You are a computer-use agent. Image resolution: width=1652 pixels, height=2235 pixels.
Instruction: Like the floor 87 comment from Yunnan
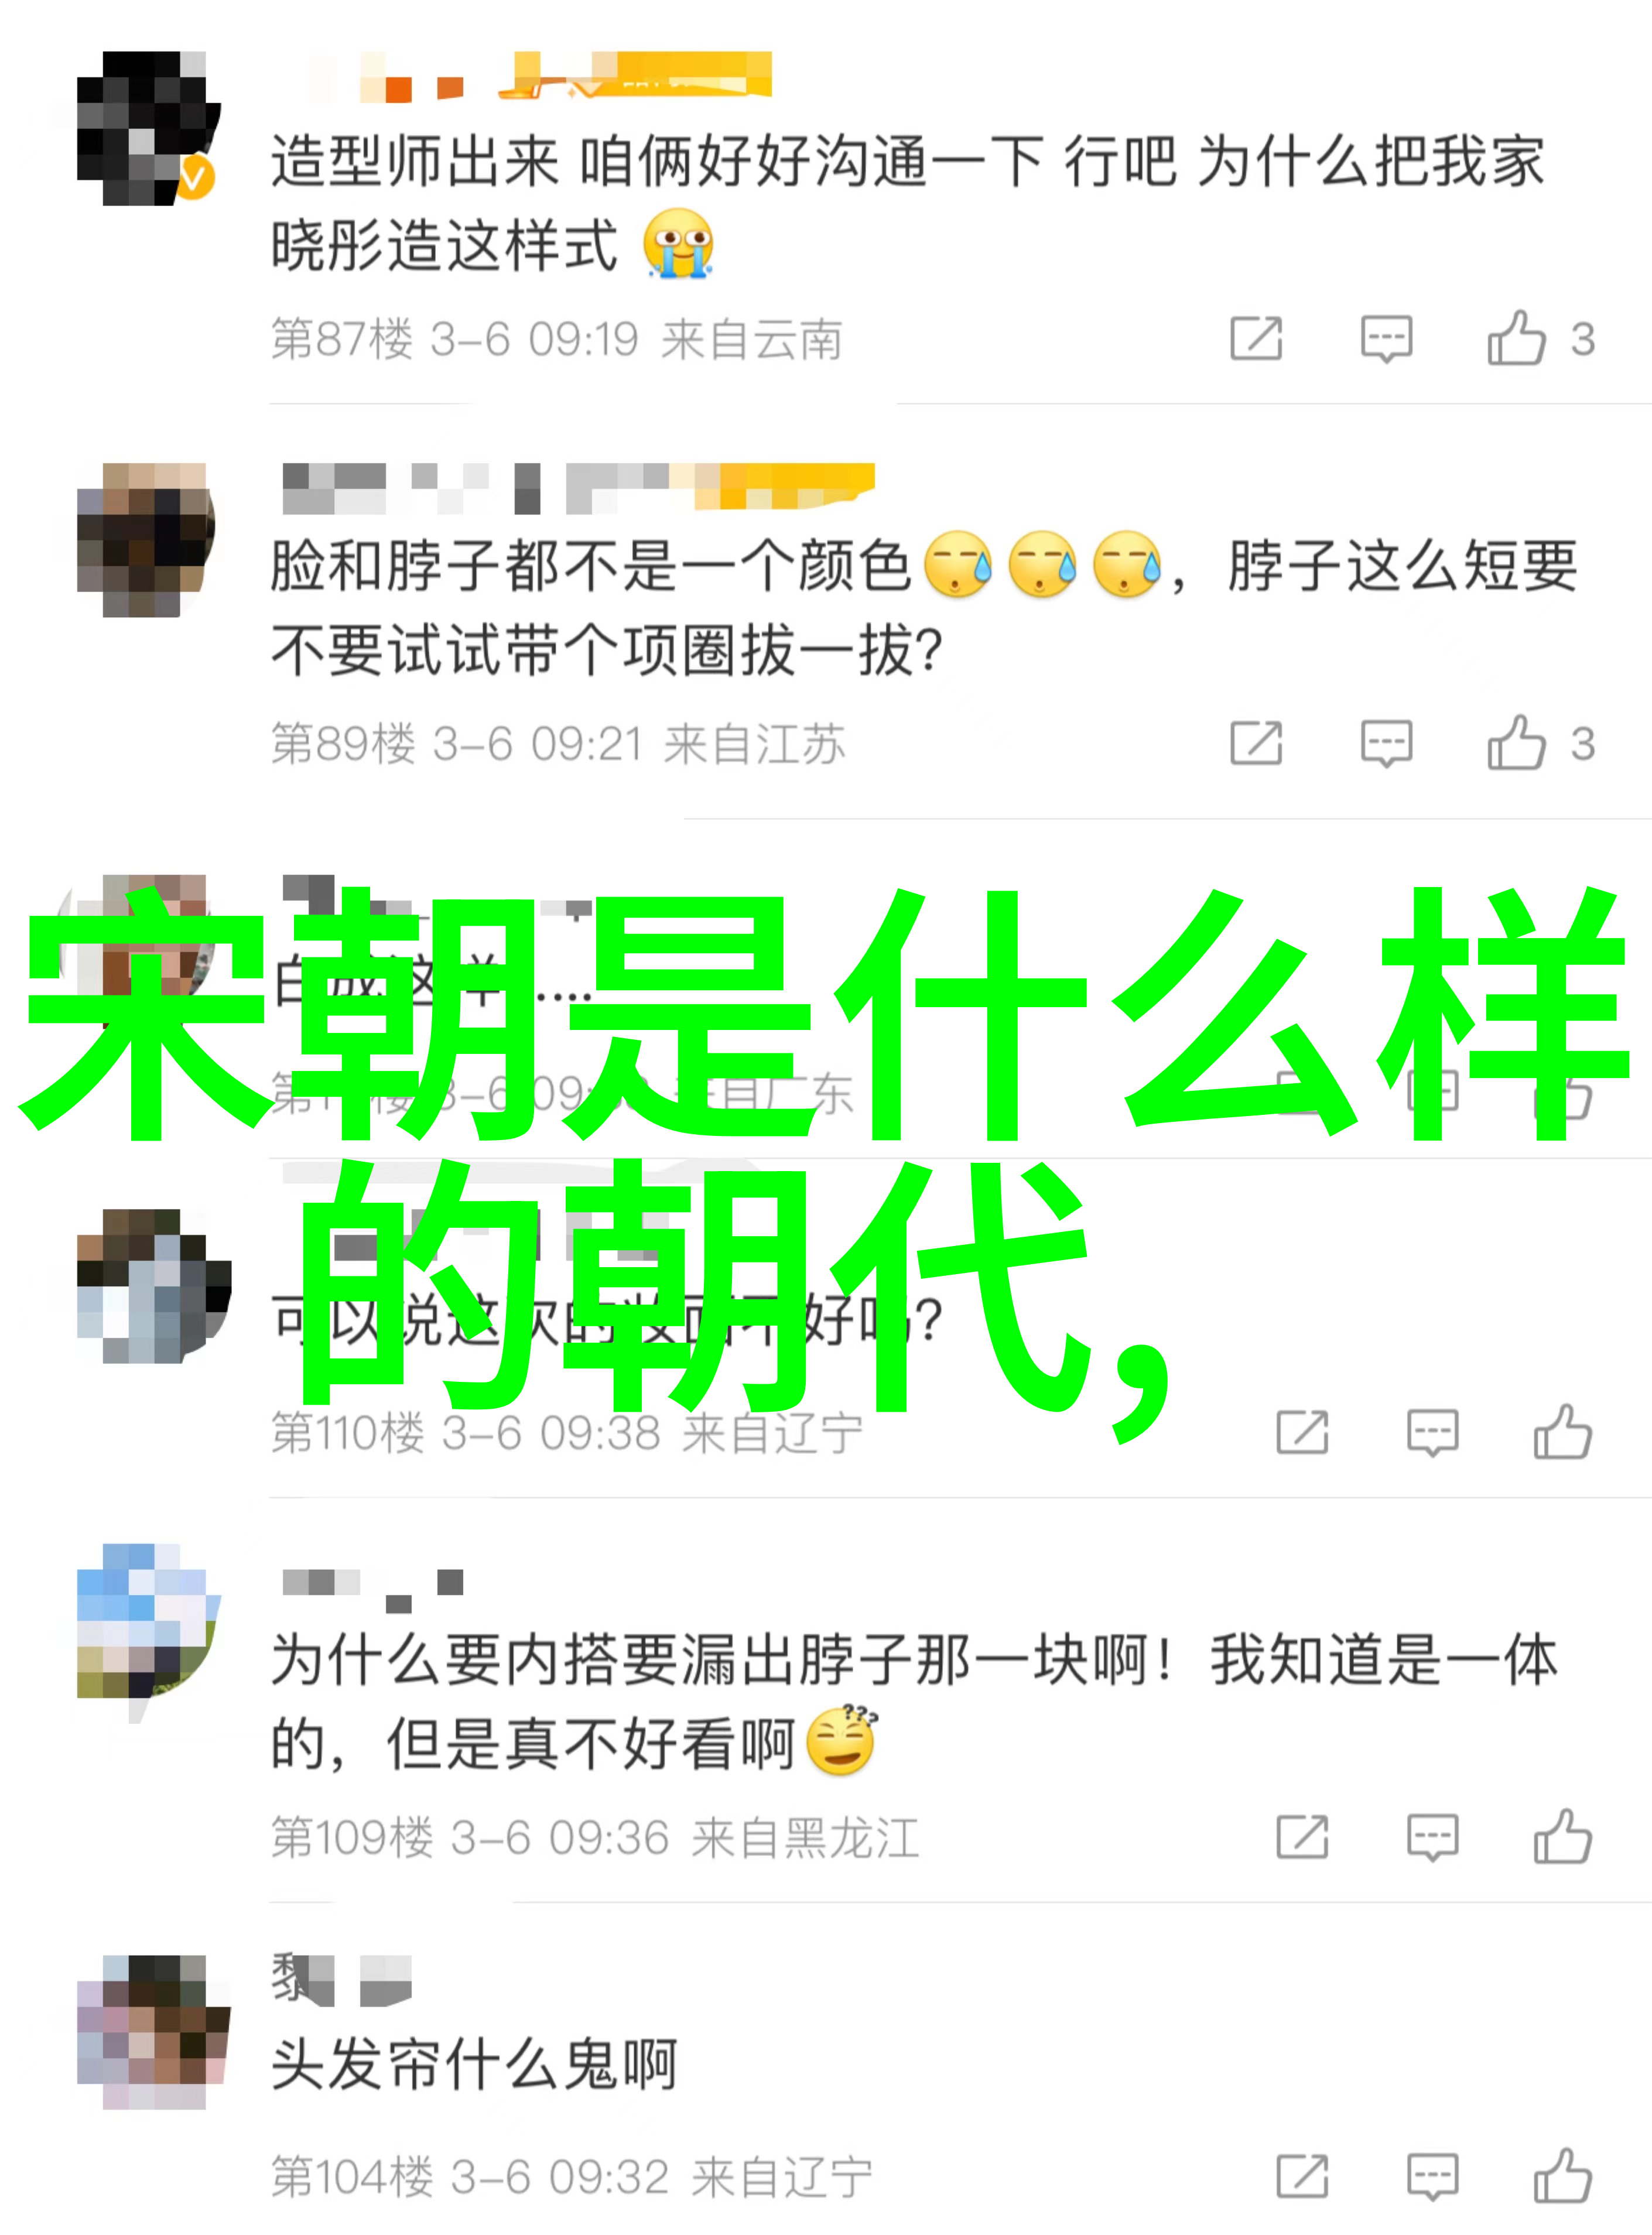[x=1517, y=338]
